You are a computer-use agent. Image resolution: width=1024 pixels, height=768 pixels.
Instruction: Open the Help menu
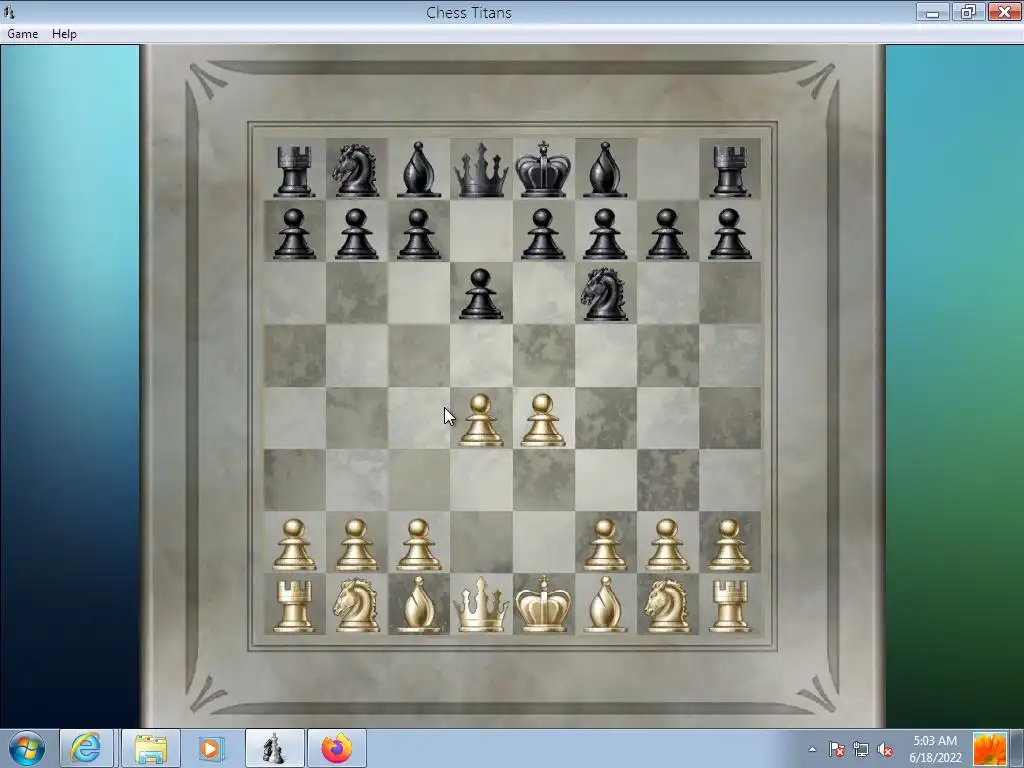(64, 34)
